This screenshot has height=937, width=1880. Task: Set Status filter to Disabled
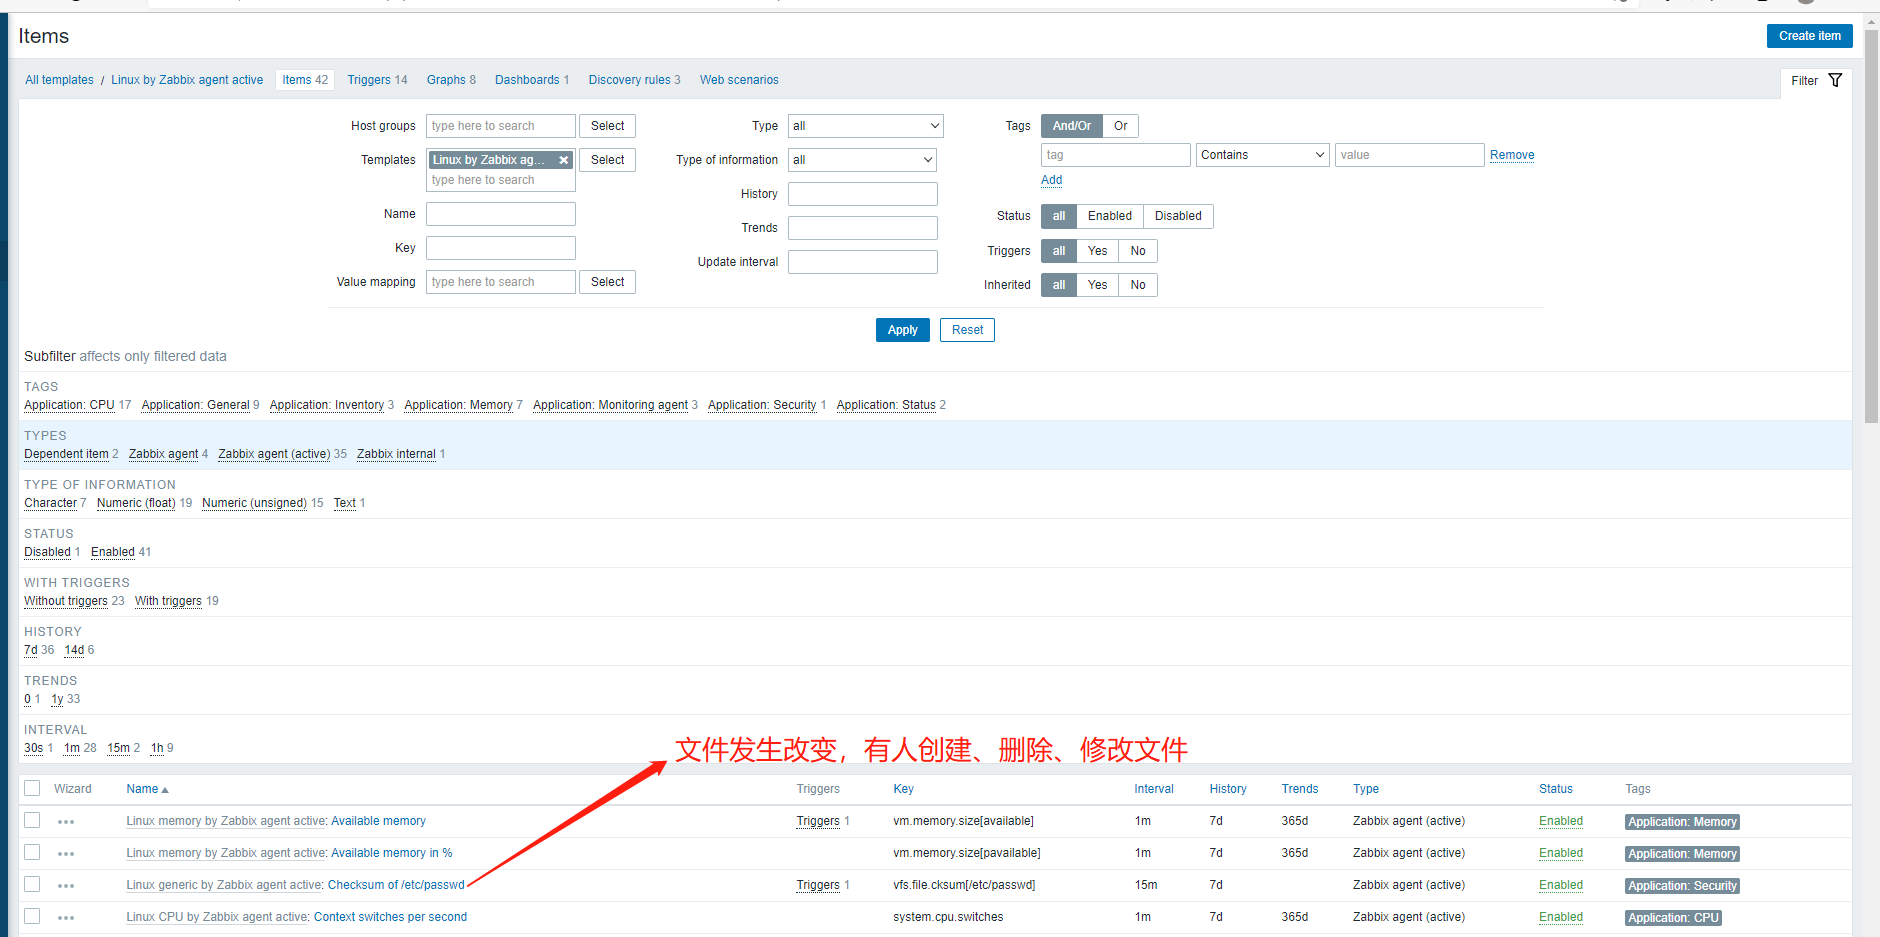click(1178, 216)
